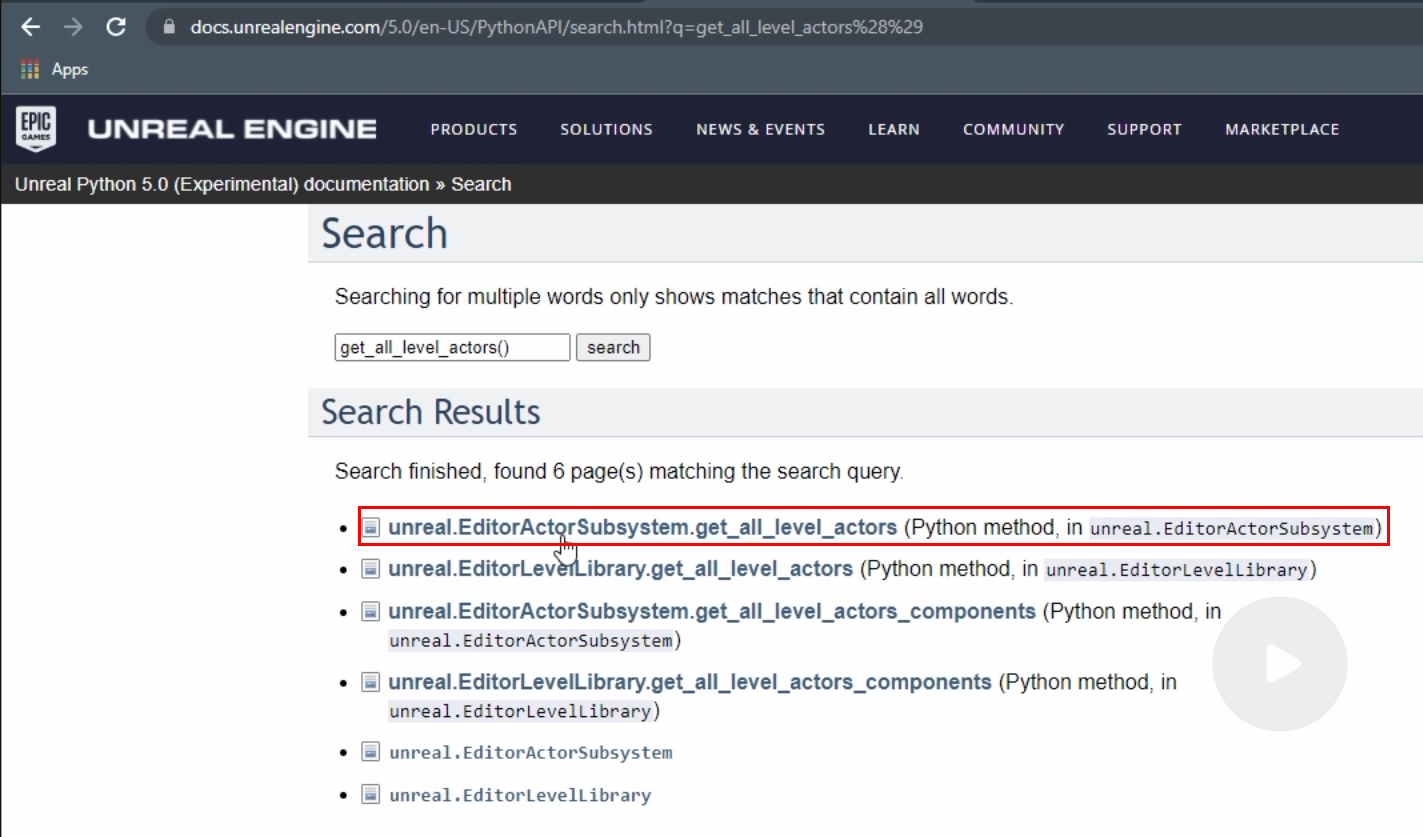Click document icon beside unreal.EditorLevelLibrary class result
This screenshot has width=1423, height=837.
(x=371, y=795)
